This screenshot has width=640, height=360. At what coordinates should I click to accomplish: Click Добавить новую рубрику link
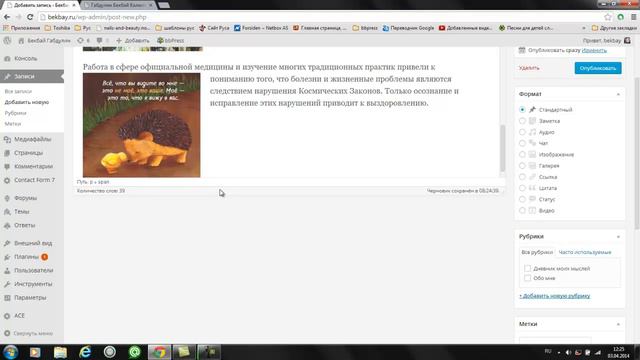(x=555, y=296)
